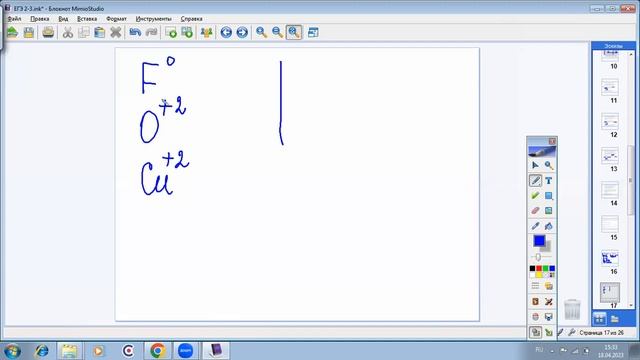640x360 pixels.
Task: Choose the eraser tool in palette
Action: pyautogui.click(x=535, y=211)
